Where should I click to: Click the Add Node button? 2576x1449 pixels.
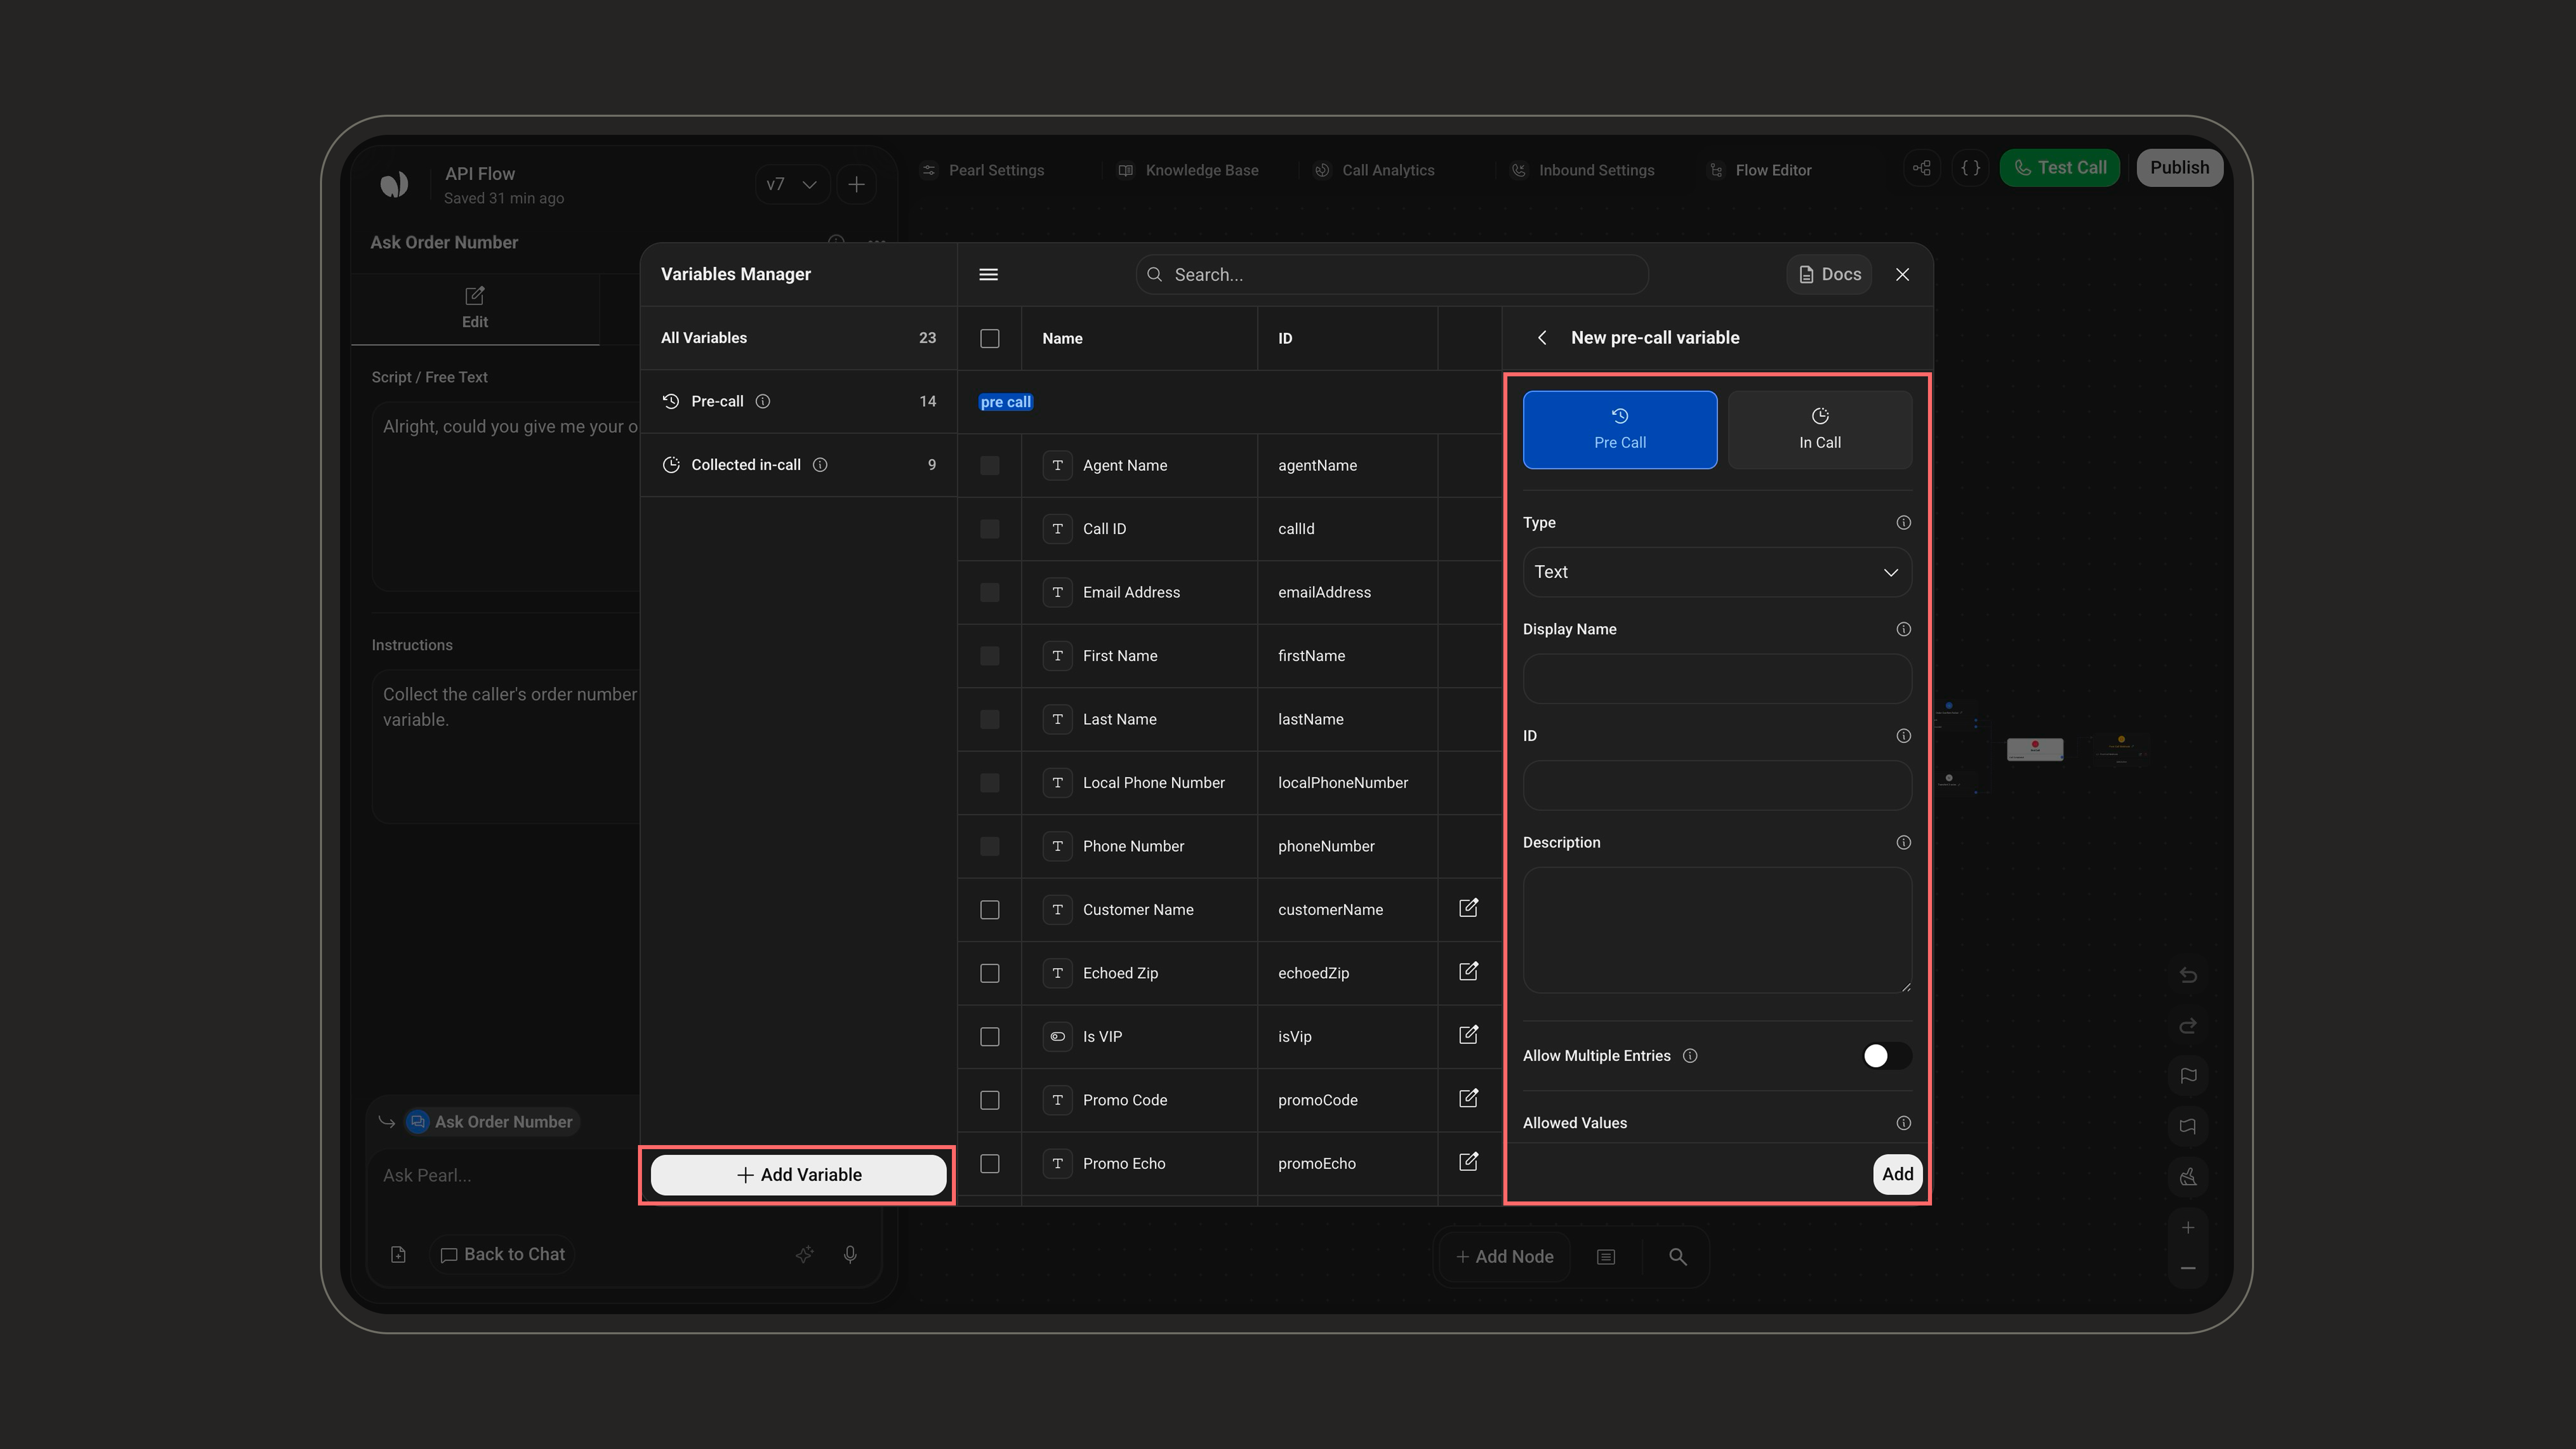coord(1504,1257)
